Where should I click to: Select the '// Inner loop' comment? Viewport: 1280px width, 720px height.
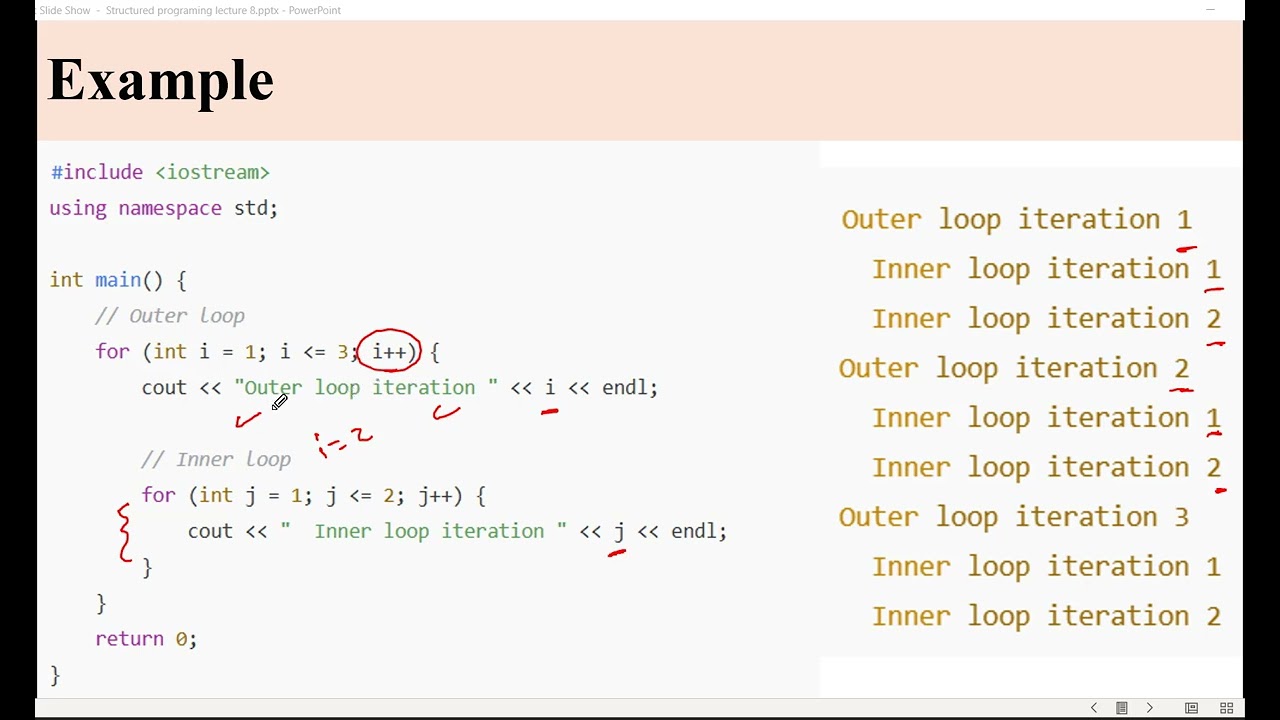216,459
